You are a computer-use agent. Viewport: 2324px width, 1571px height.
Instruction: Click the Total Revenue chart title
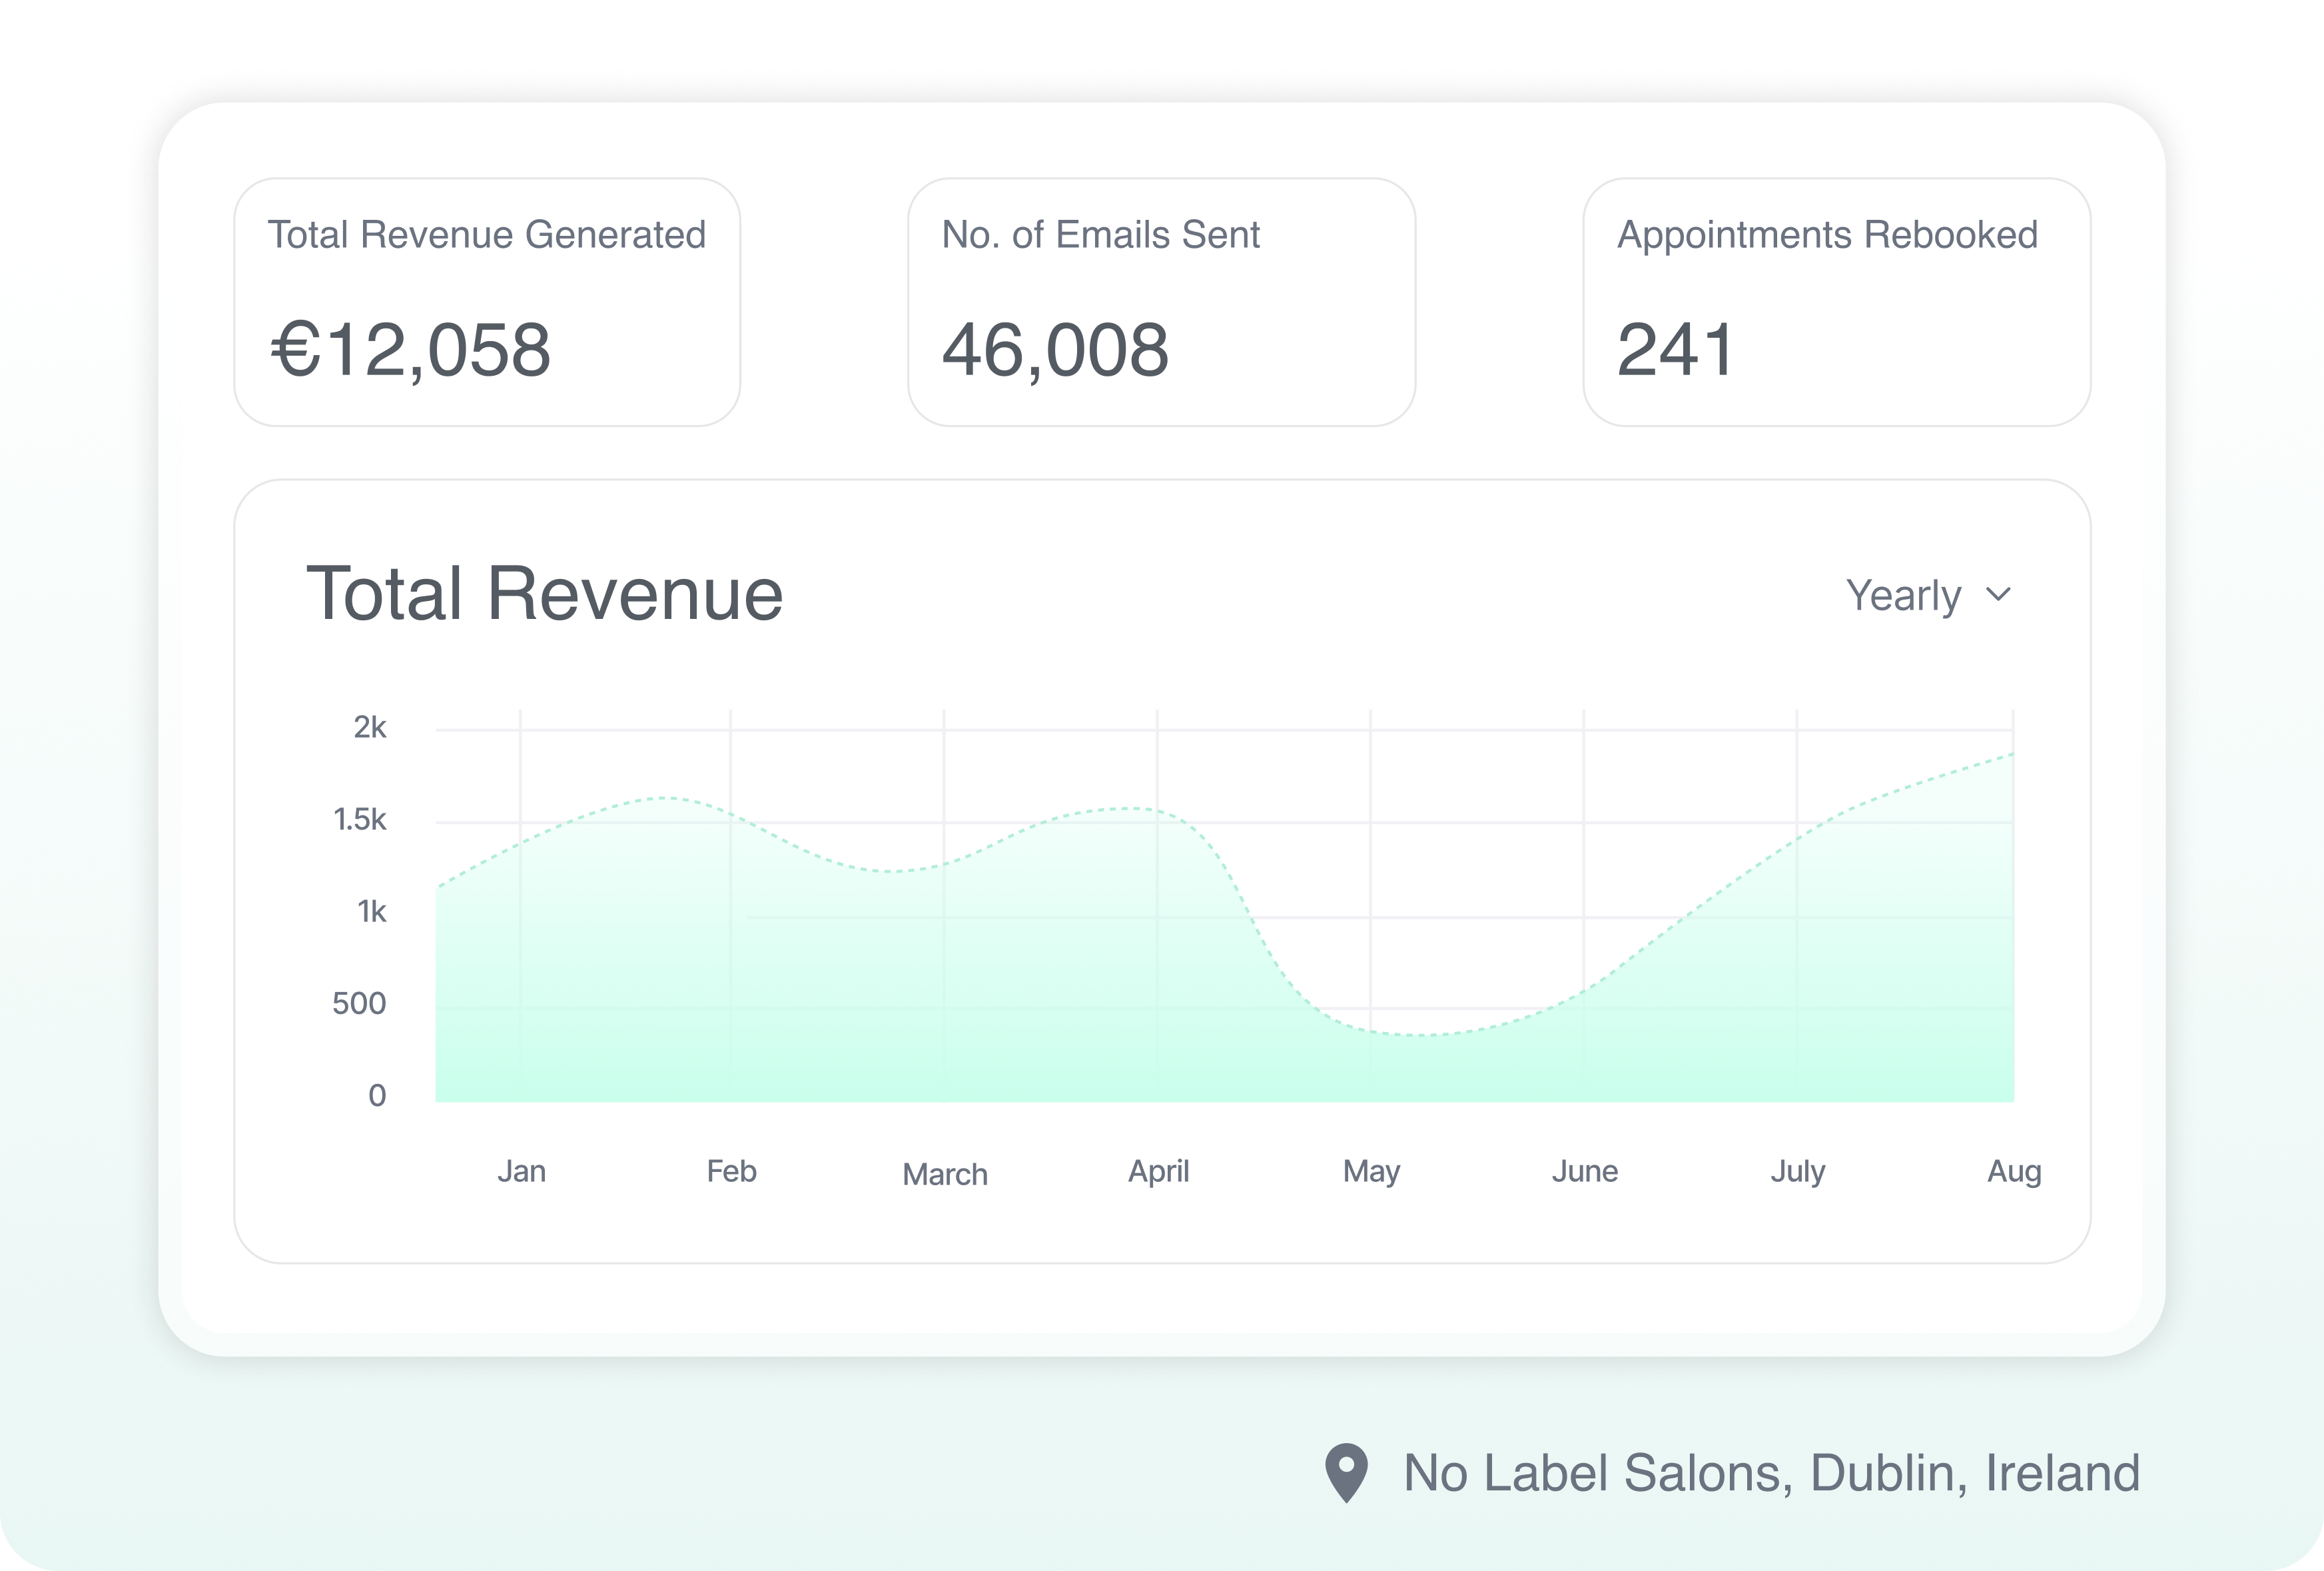coord(544,594)
